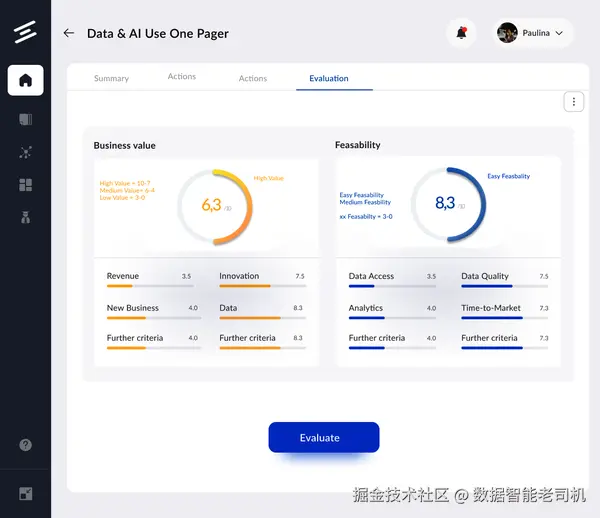Click the Data criterion progress bar
Screen dimensions: 600x518
[x=263, y=318]
